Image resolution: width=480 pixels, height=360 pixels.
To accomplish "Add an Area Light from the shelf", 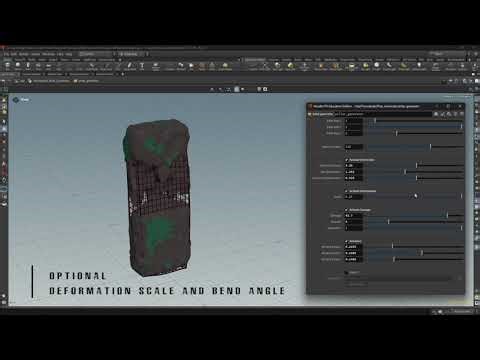I will 291,66.
